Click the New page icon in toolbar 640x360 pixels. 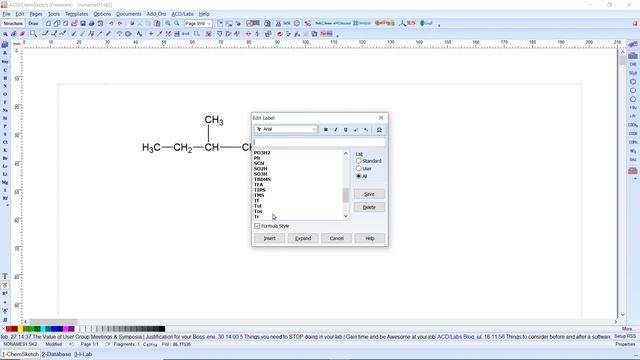tap(48, 24)
